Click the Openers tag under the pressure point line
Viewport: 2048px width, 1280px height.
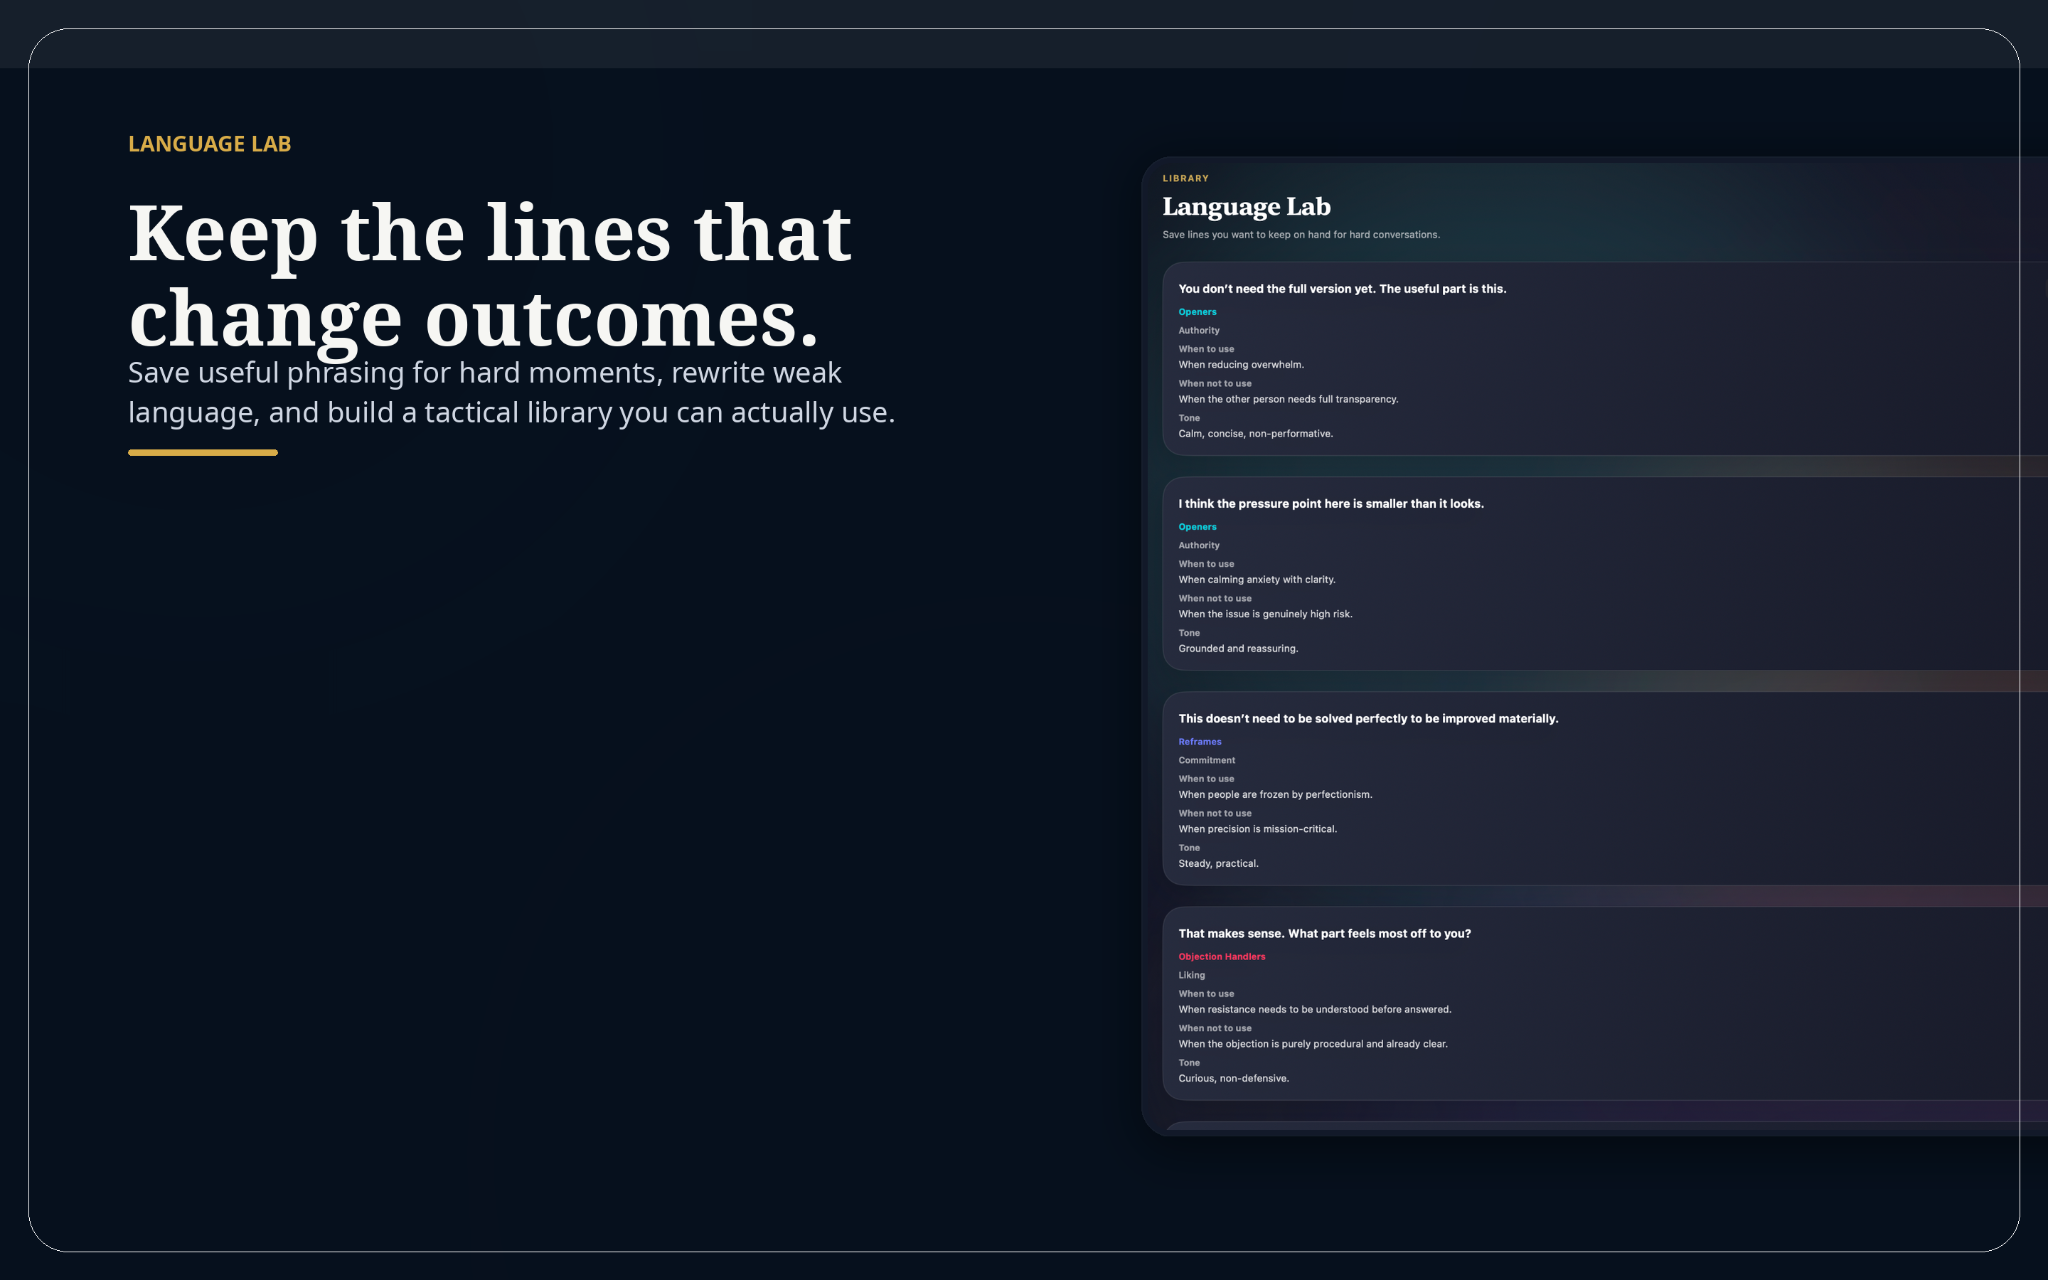tap(1197, 526)
